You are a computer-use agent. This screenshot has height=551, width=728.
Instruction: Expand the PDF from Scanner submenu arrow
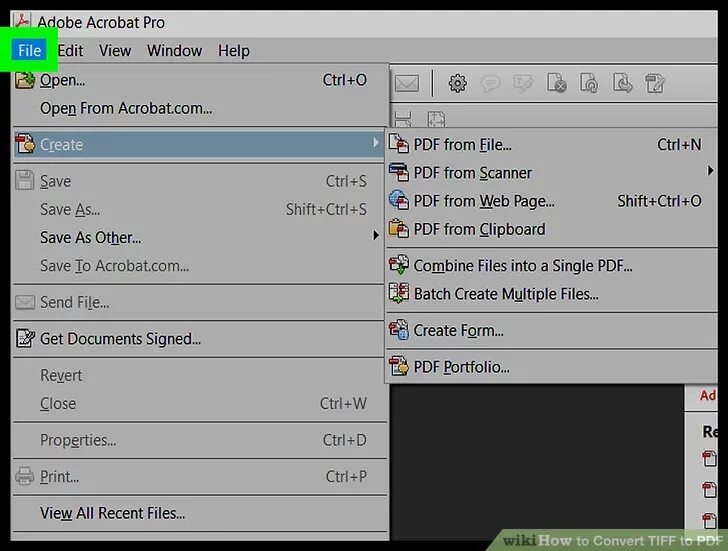coord(710,171)
